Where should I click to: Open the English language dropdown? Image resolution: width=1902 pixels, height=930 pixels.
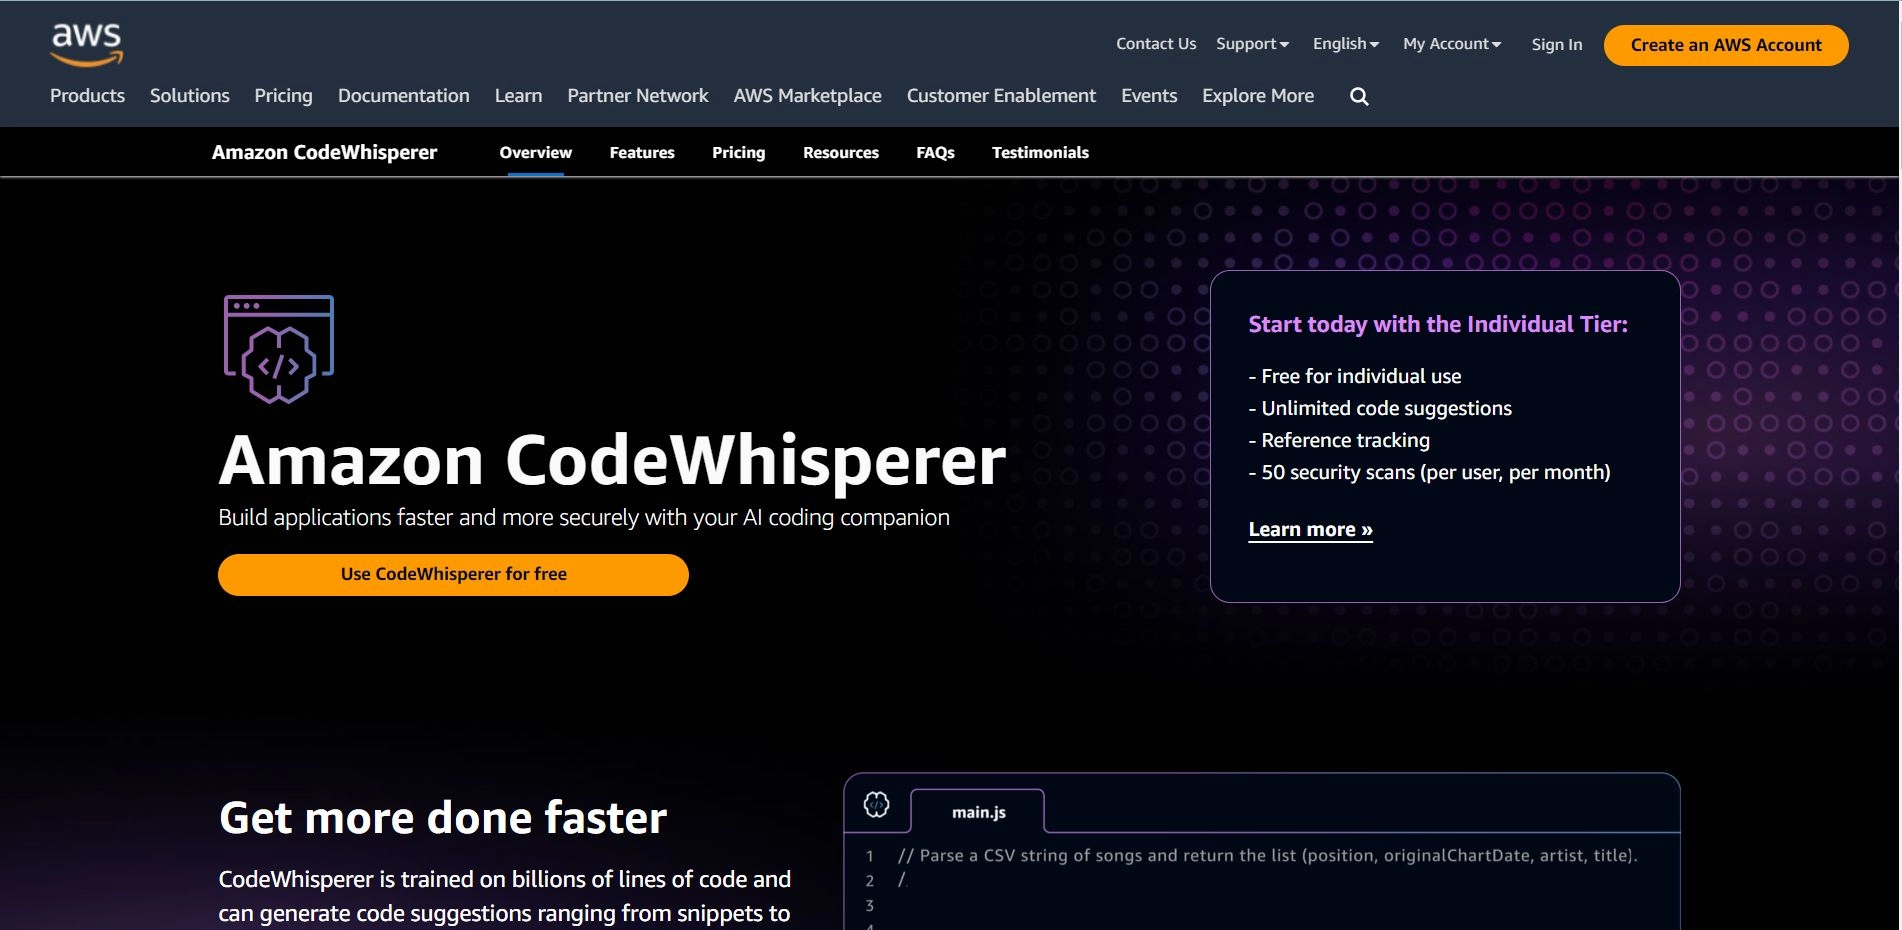pos(1344,43)
